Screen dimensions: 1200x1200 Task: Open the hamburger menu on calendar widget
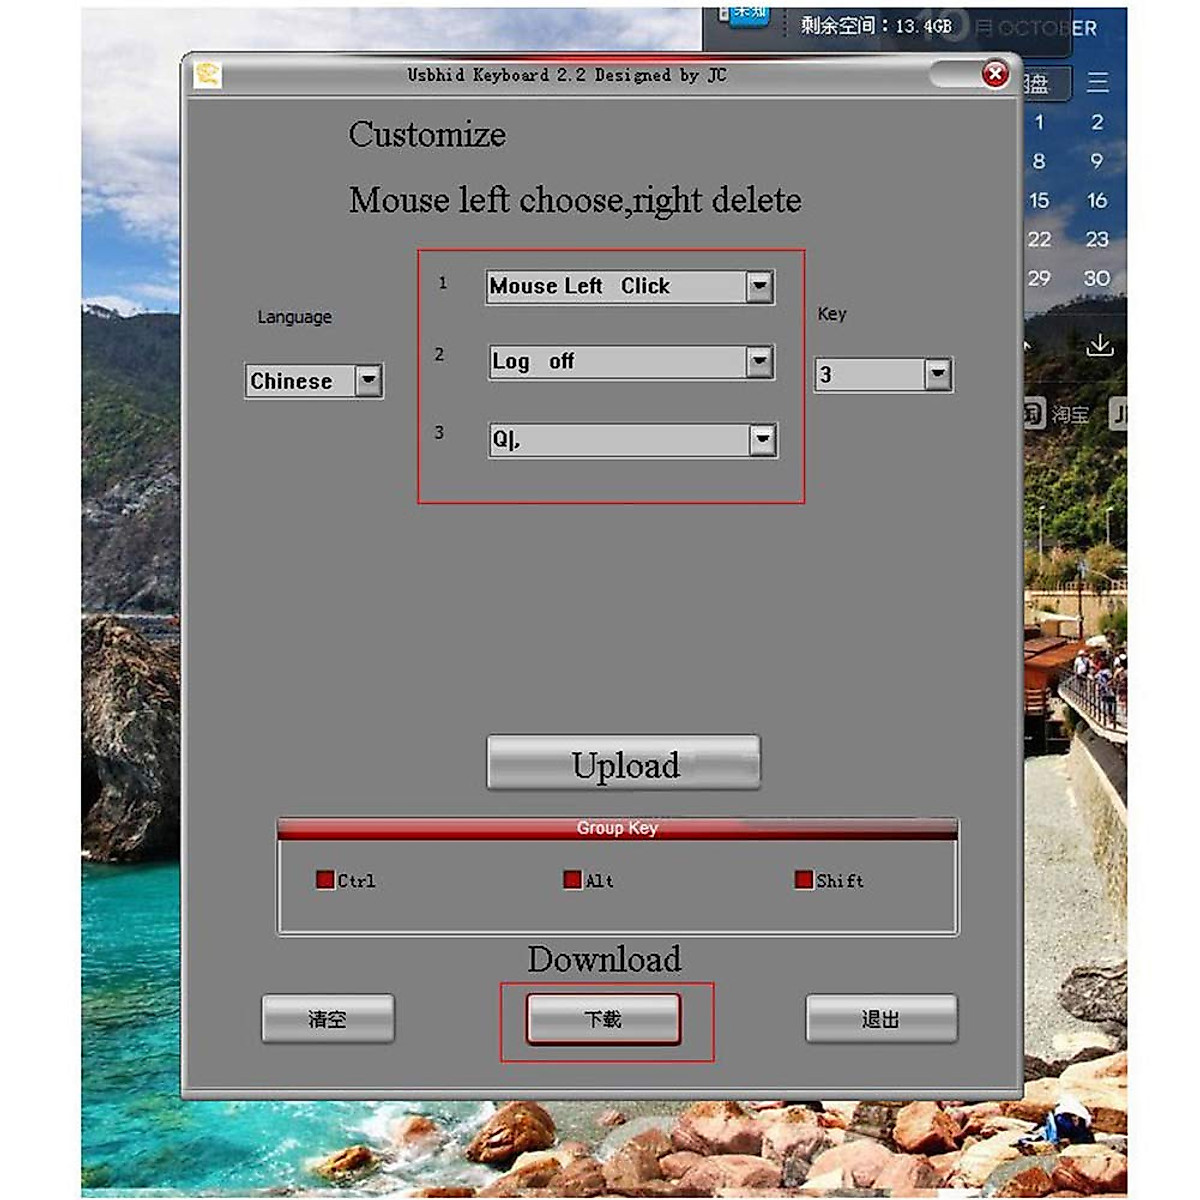coord(1098,82)
